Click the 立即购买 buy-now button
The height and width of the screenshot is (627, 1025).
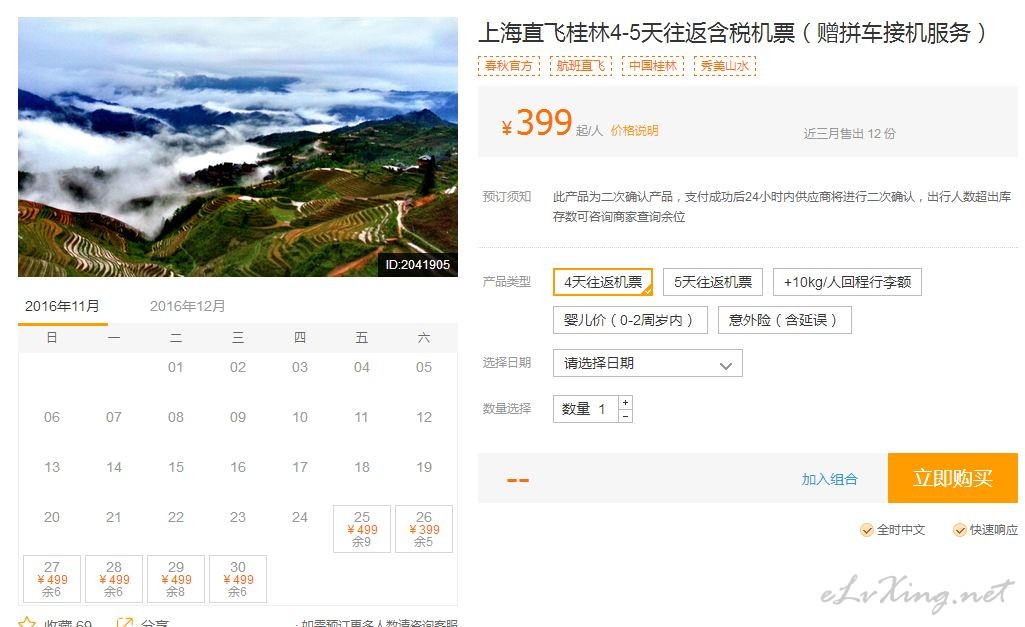click(952, 478)
